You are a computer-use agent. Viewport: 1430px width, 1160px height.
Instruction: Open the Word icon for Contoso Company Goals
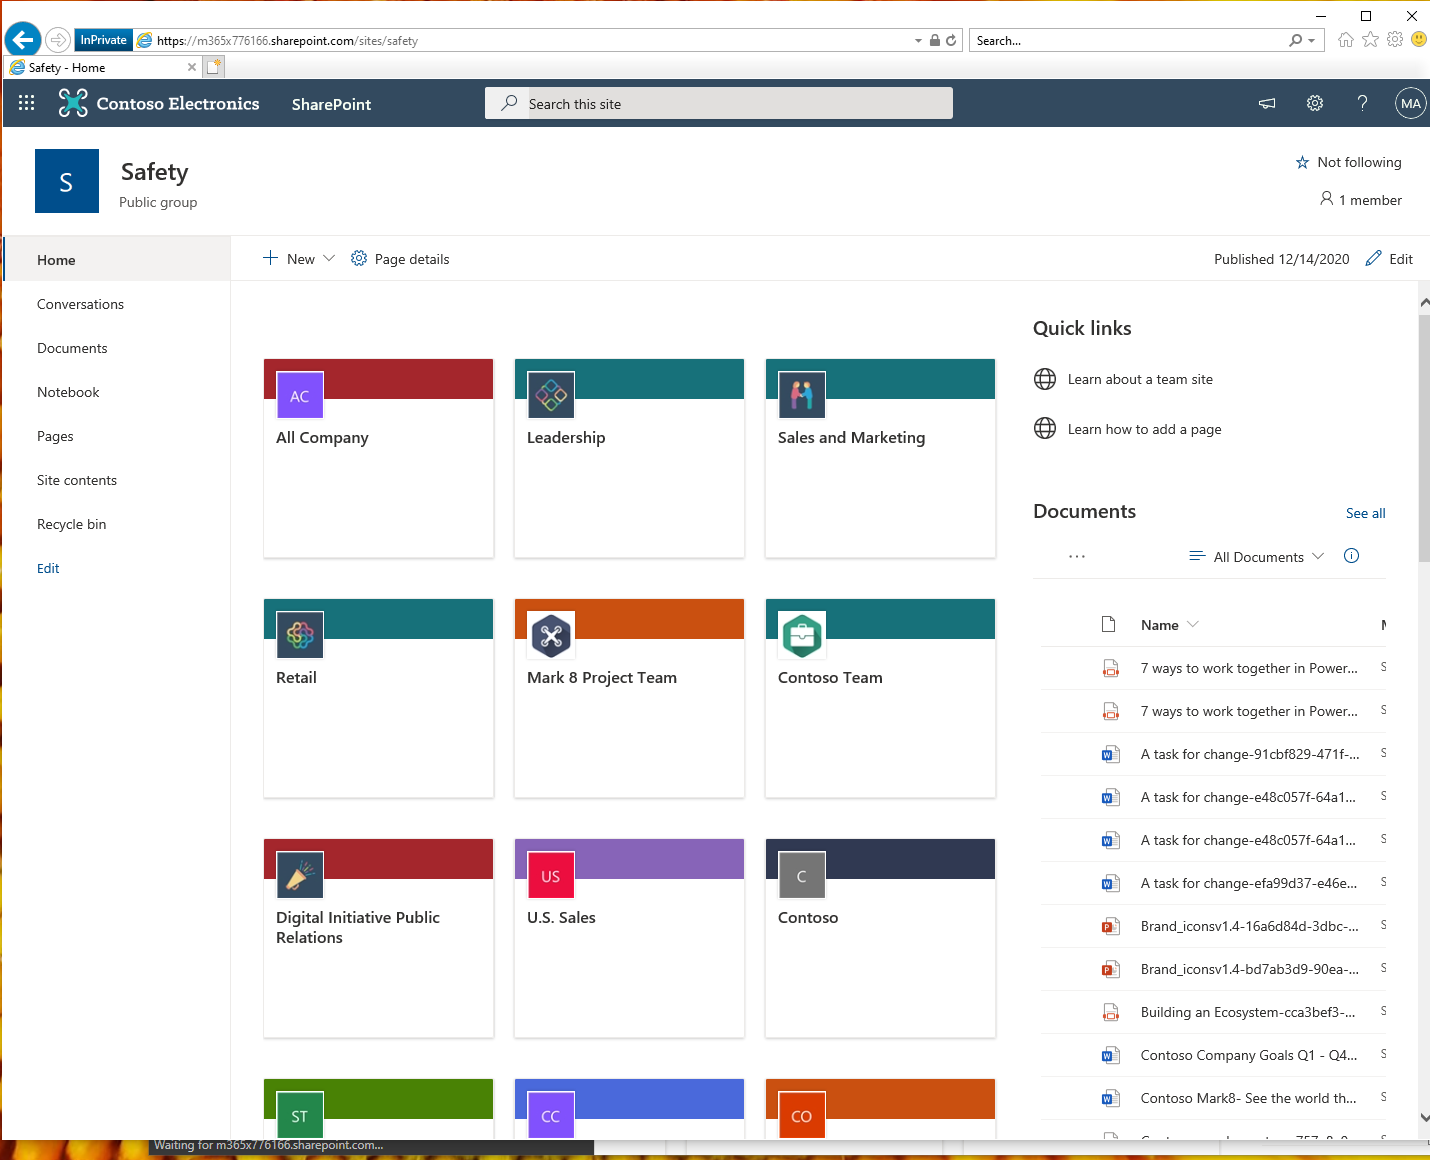point(1110,1054)
